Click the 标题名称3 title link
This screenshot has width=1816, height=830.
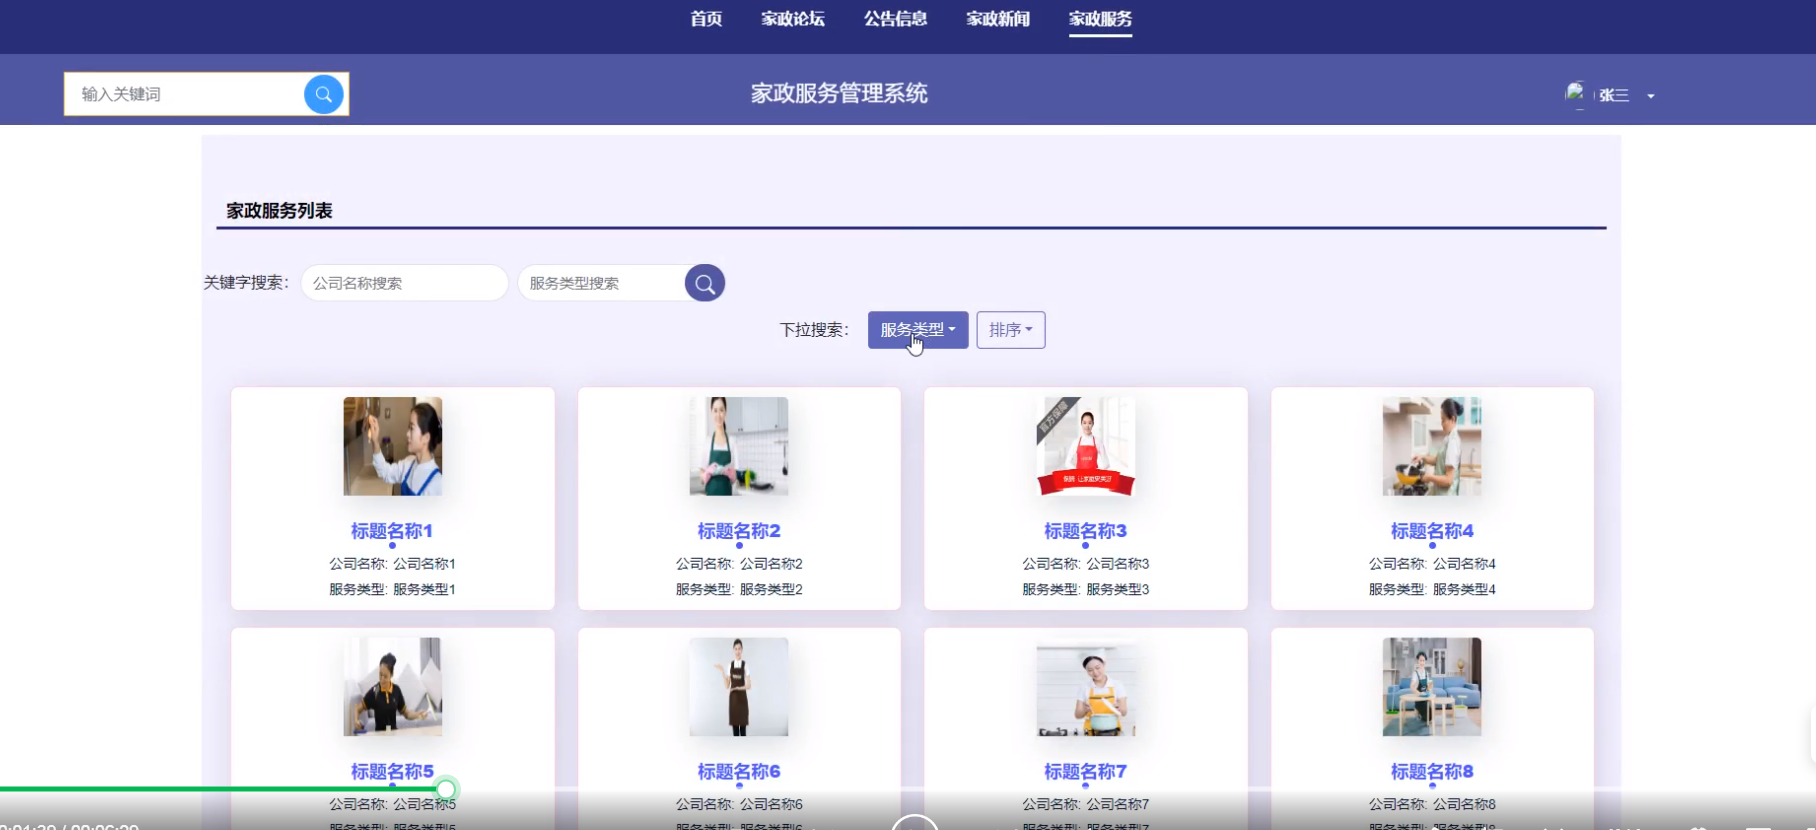tap(1086, 531)
